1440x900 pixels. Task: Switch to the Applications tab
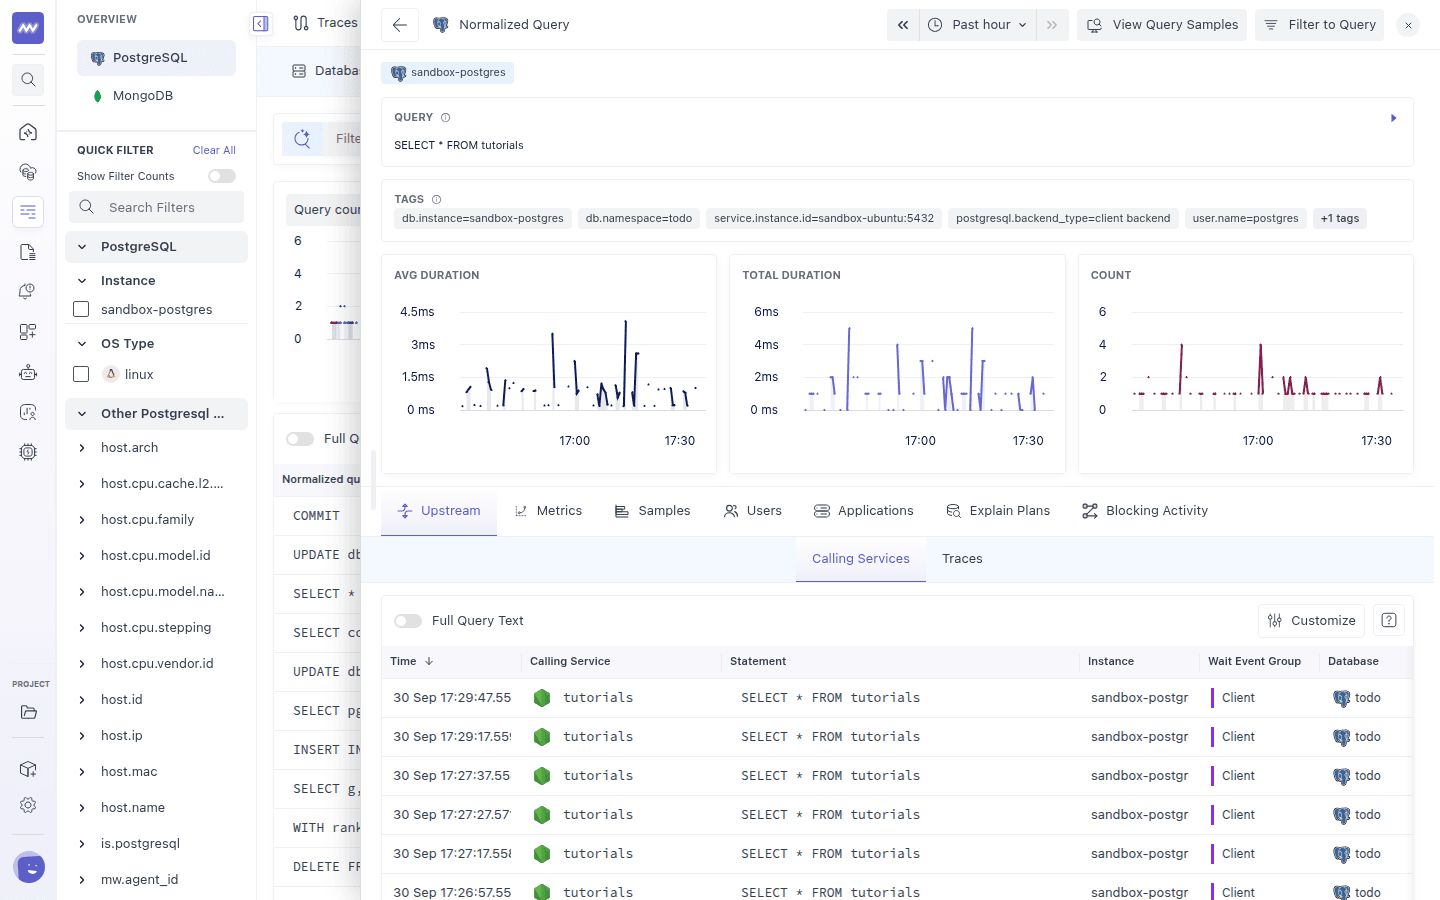pos(864,511)
